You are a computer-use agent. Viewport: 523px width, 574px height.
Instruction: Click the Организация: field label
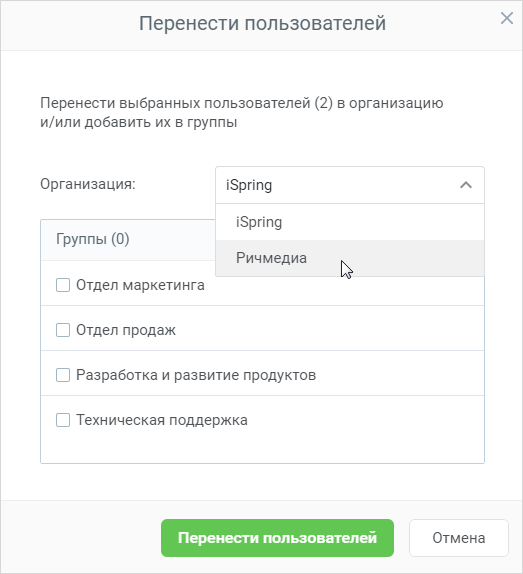point(88,184)
